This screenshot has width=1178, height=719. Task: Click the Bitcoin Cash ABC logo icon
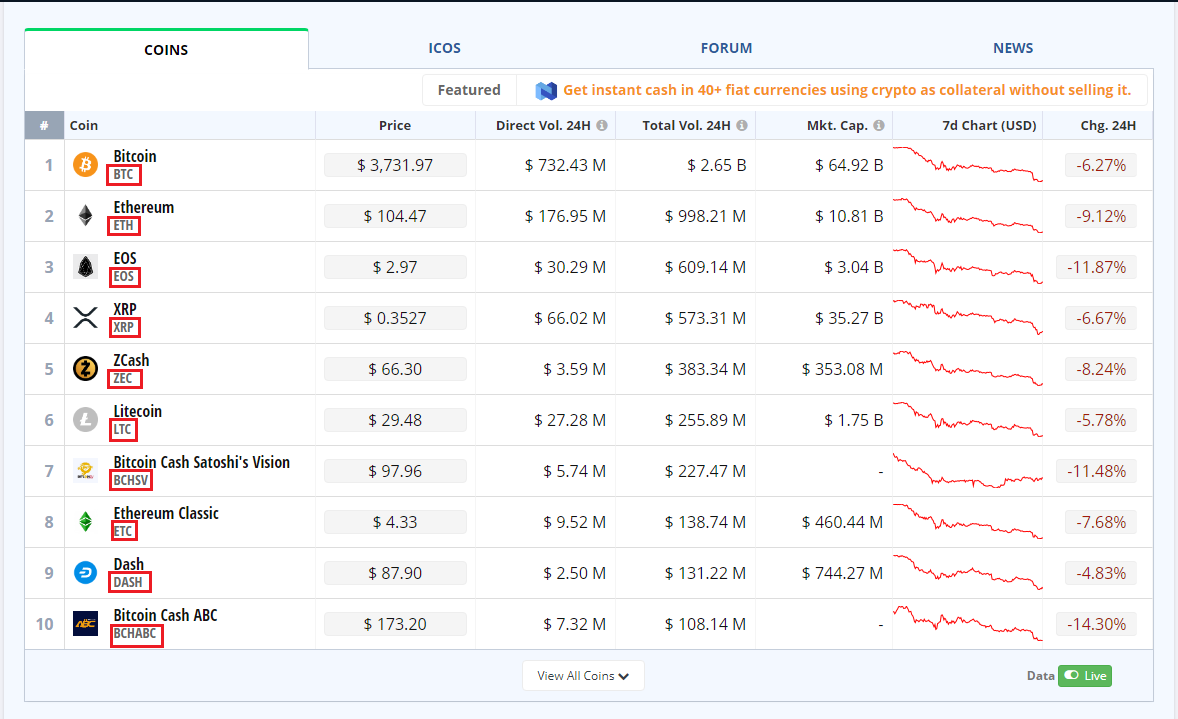coord(86,624)
